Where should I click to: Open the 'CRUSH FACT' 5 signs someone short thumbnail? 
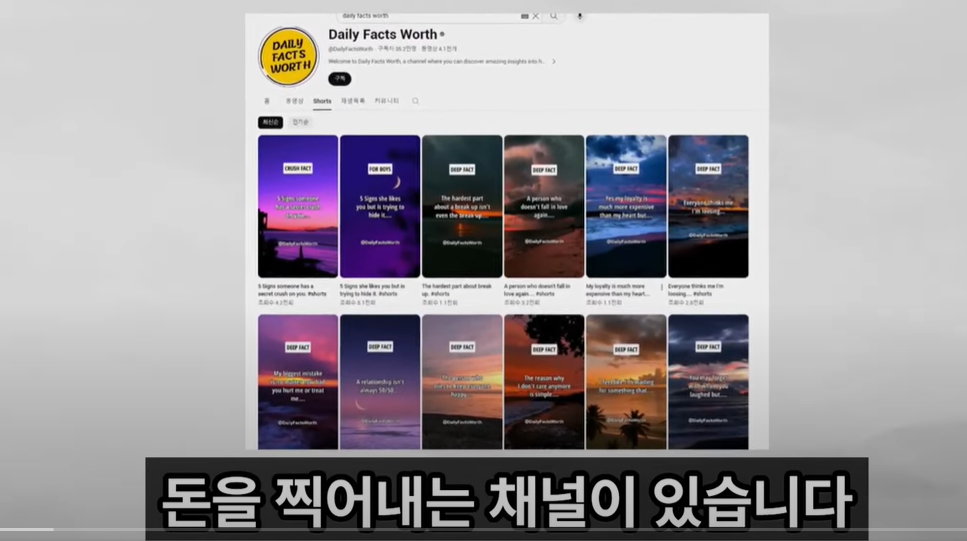click(298, 207)
